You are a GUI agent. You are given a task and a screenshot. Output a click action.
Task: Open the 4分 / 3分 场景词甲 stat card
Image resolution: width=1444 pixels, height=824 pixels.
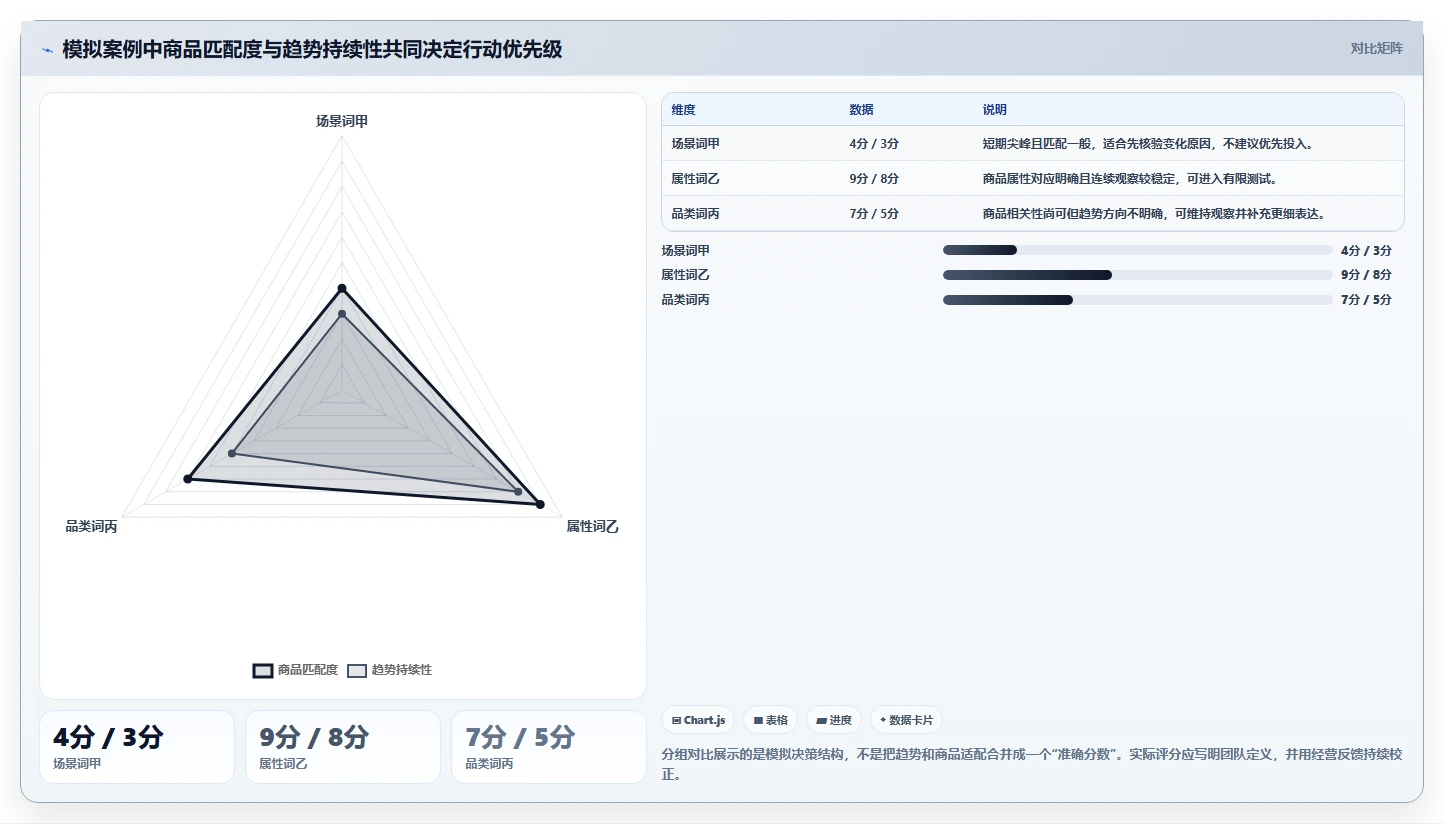click(x=137, y=747)
